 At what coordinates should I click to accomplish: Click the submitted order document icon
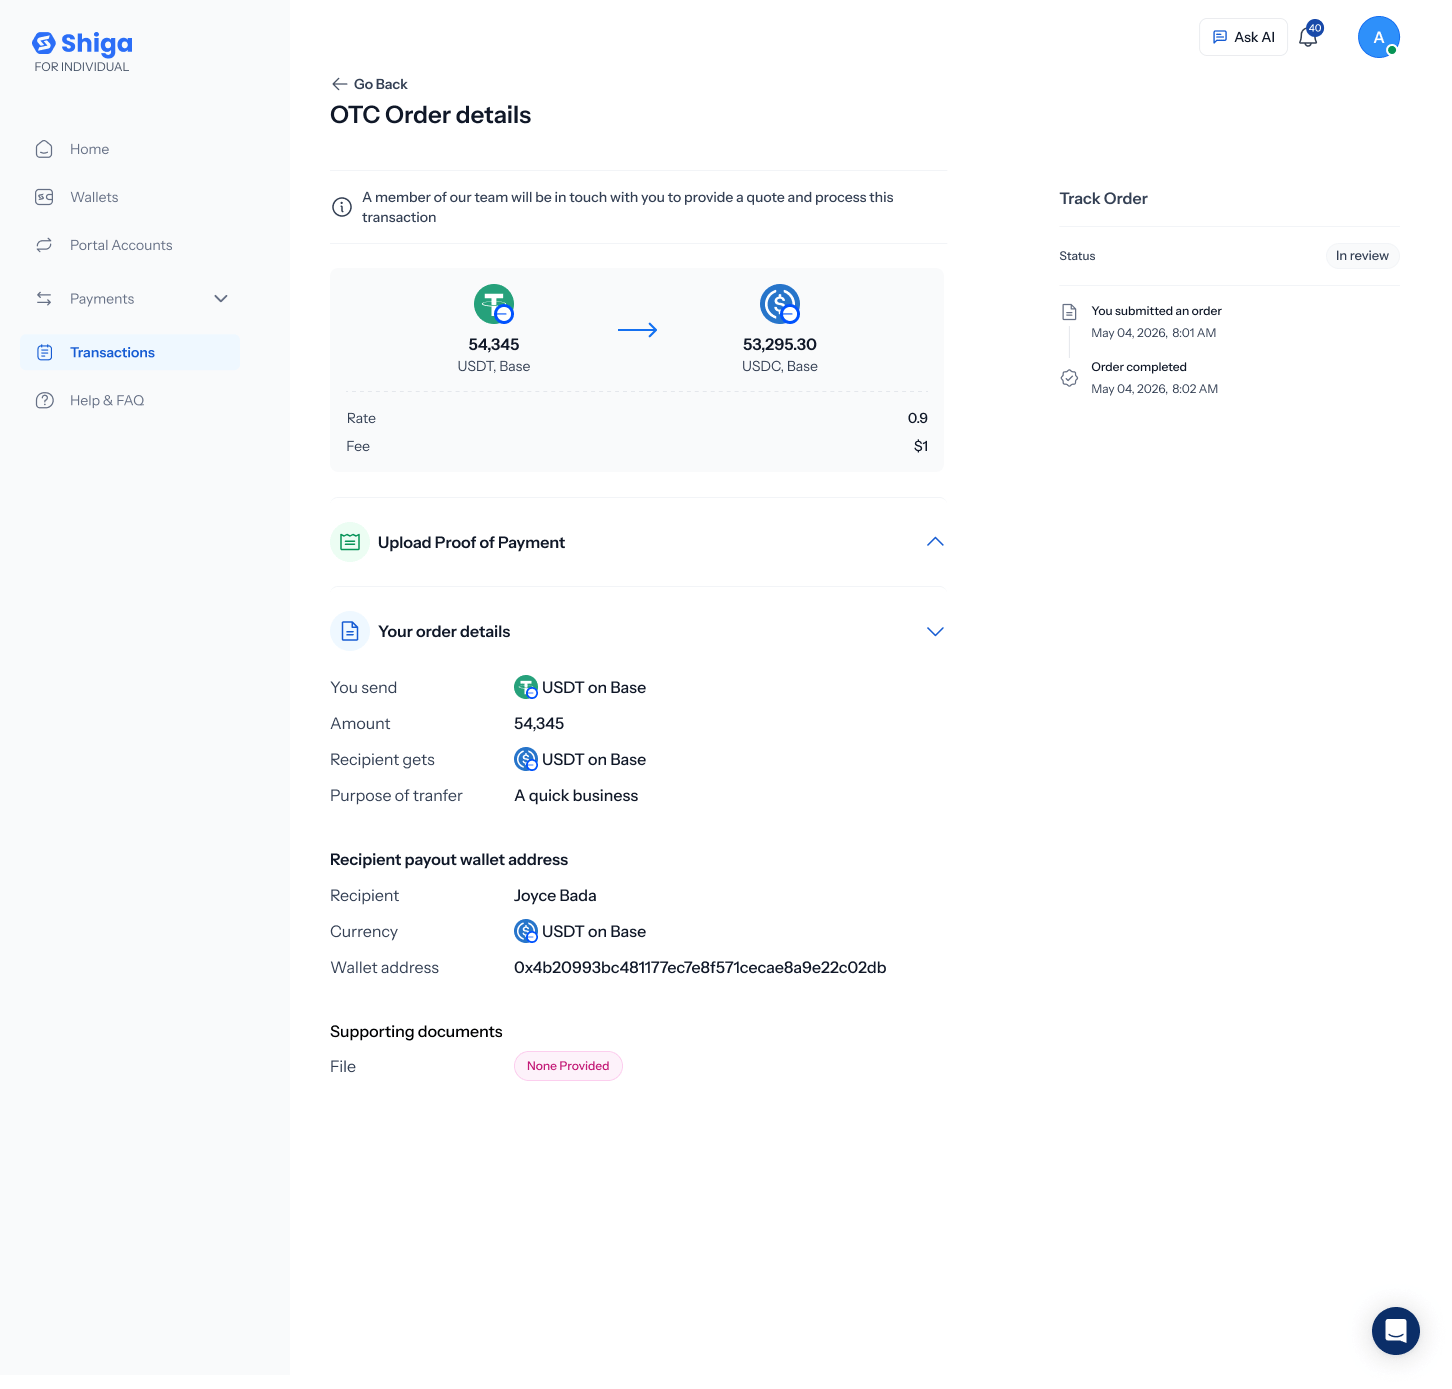pyautogui.click(x=1069, y=312)
